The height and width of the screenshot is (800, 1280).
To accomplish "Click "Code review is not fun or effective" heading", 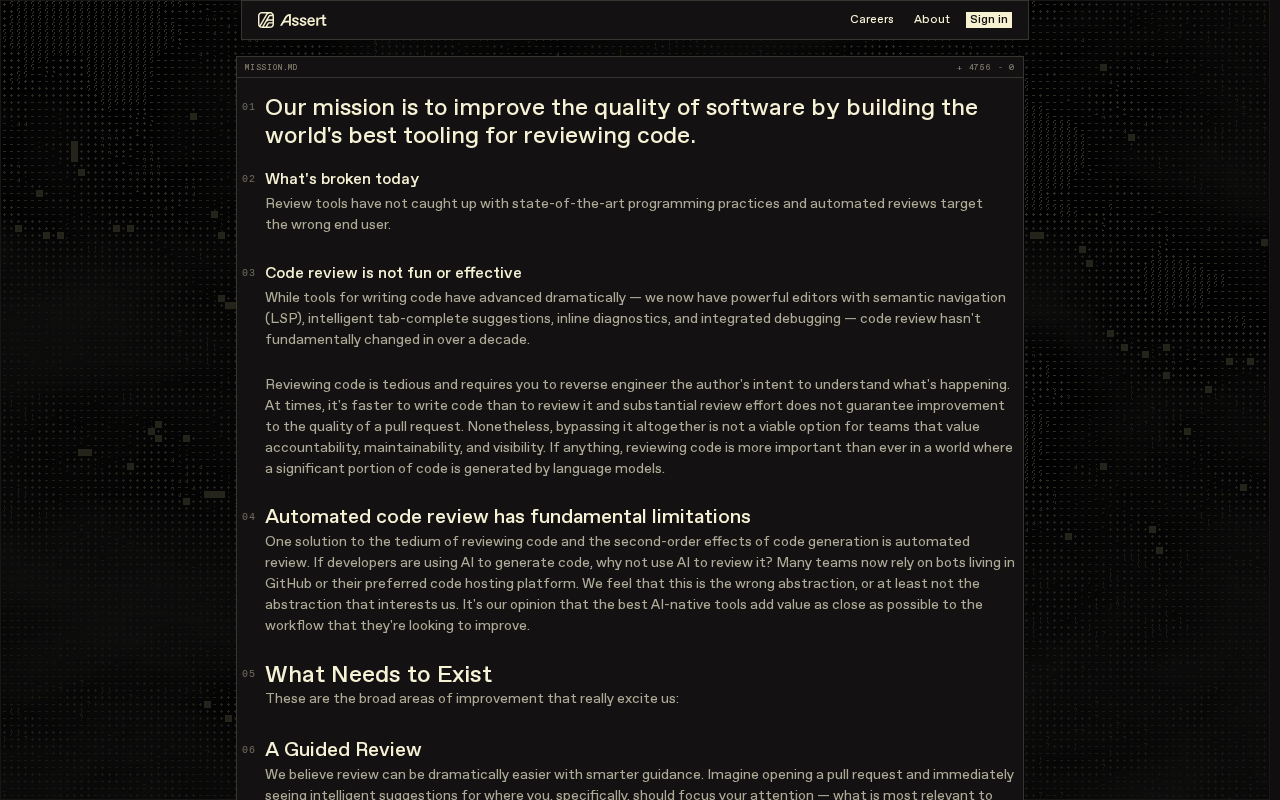I will pos(393,273).
